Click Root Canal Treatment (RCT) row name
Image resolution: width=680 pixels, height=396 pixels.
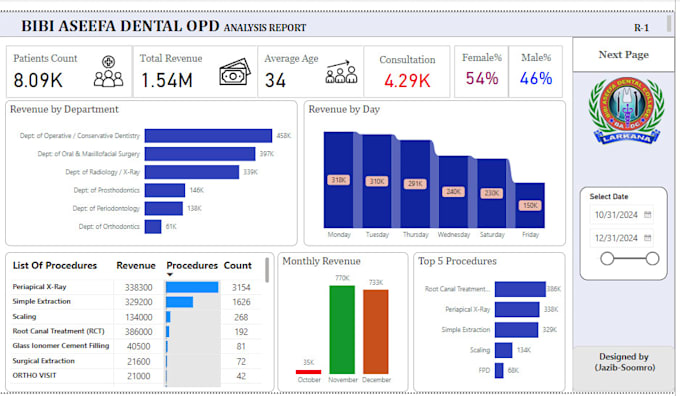(x=59, y=331)
